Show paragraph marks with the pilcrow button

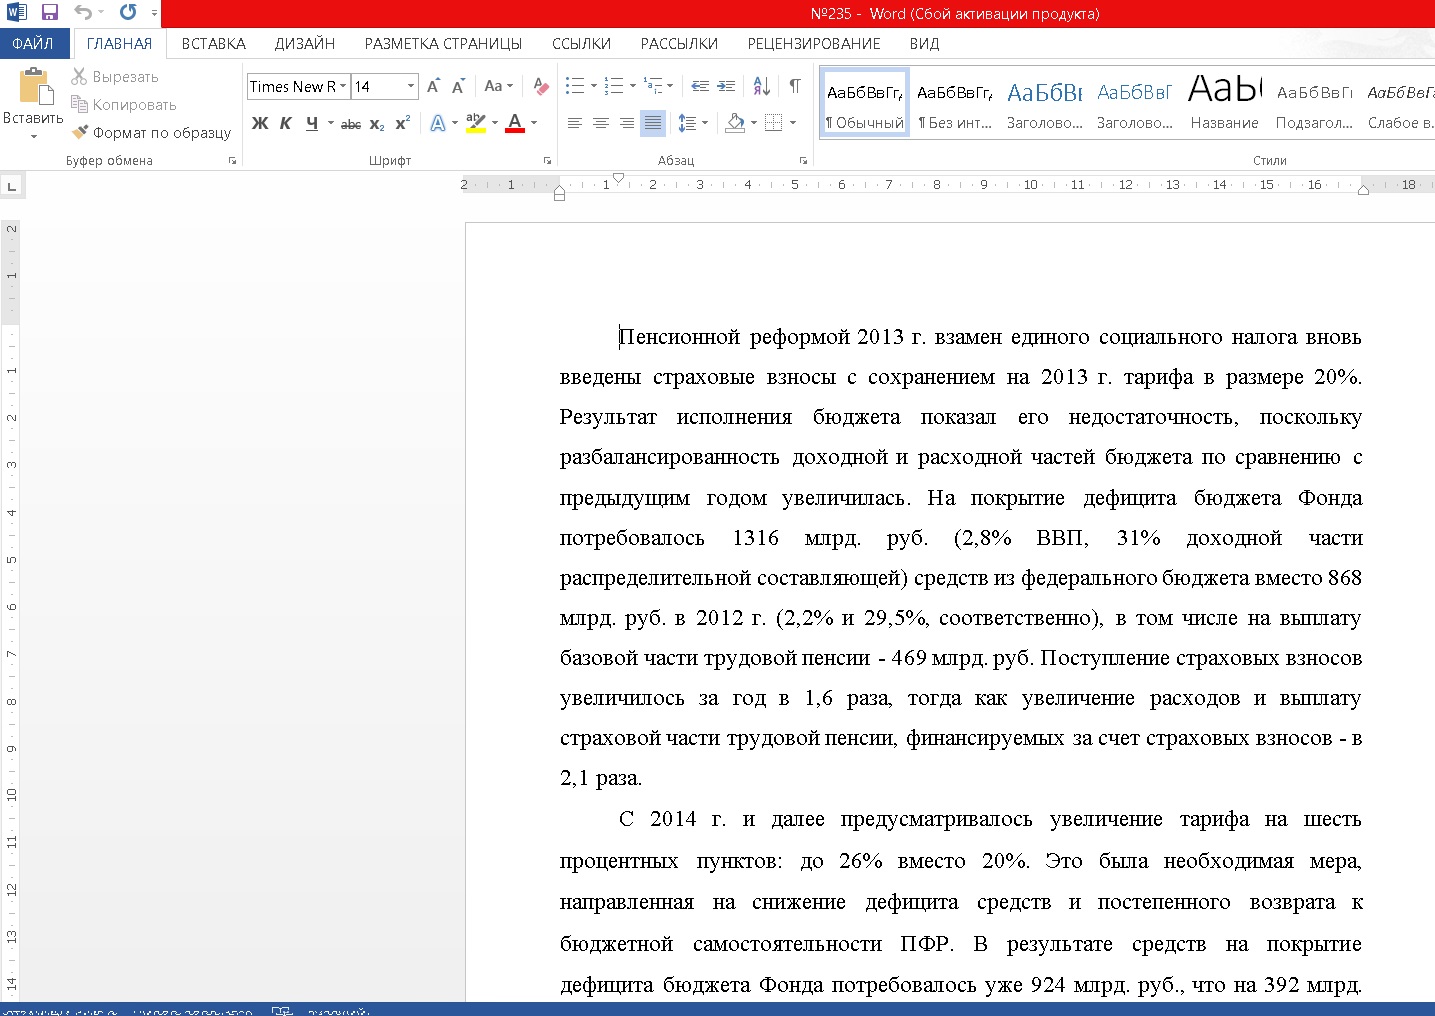tap(794, 86)
